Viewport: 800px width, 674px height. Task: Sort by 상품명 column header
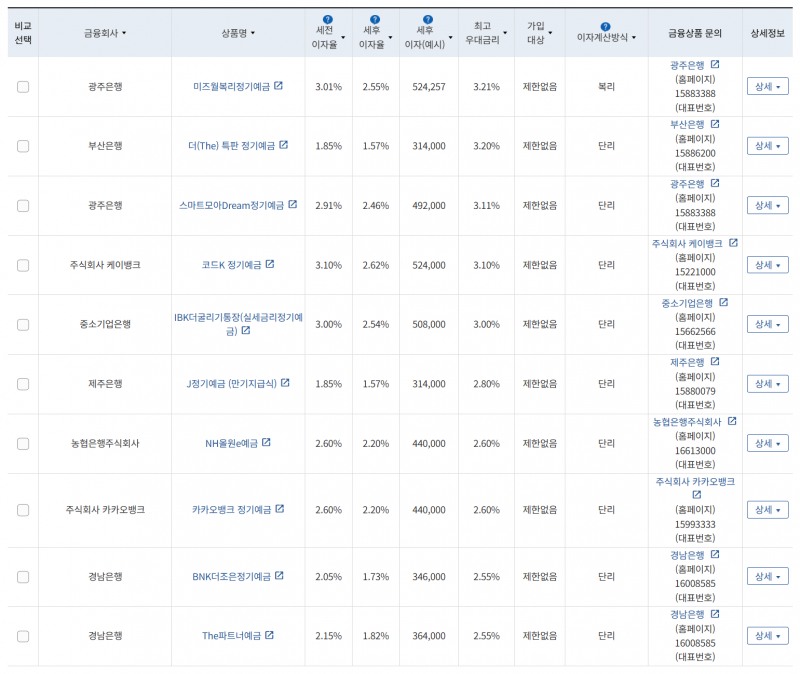coord(238,33)
